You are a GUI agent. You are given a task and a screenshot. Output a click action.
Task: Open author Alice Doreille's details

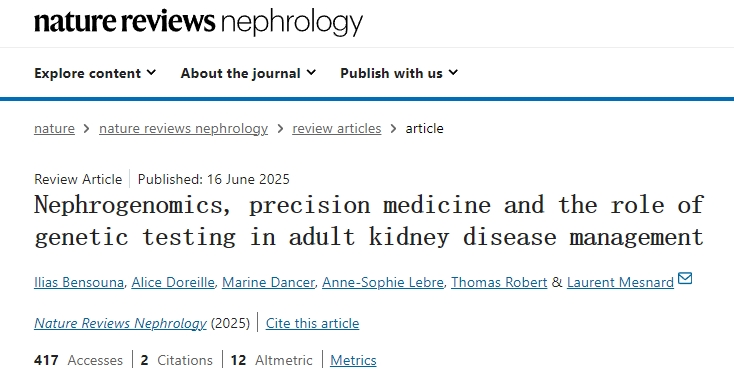click(x=173, y=282)
